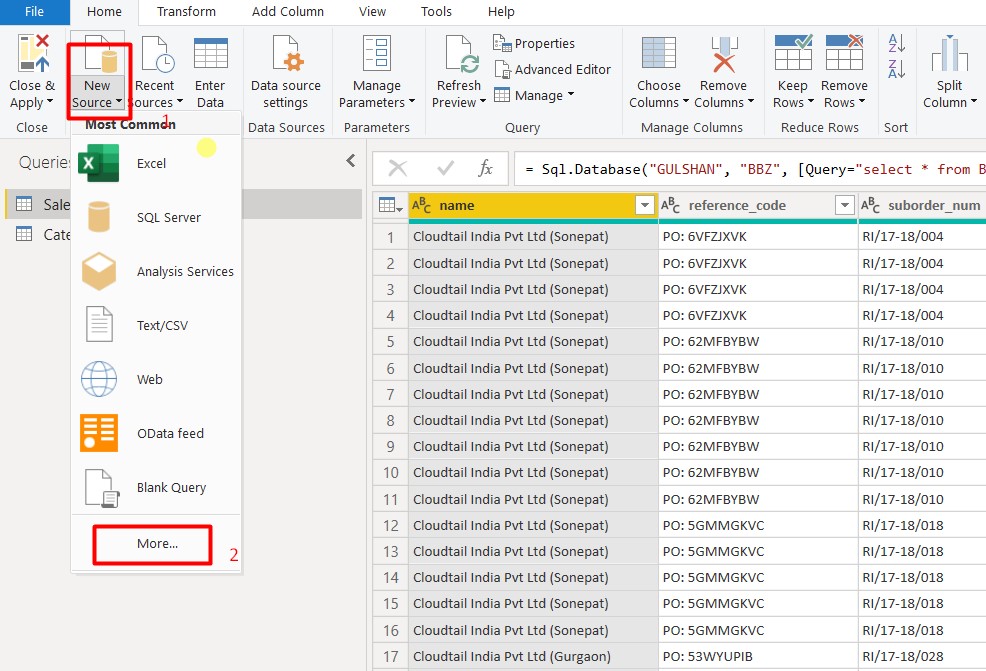Cancel formula edit with X icon
986x671 pixels.
click(x=398, y=169)
